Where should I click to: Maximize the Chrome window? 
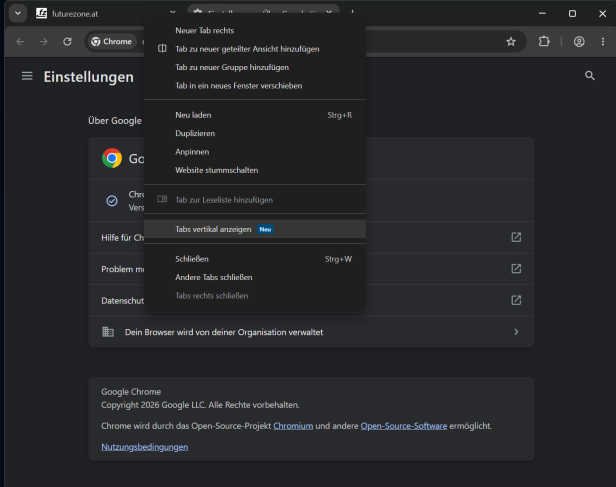click(x=572, y=13)
